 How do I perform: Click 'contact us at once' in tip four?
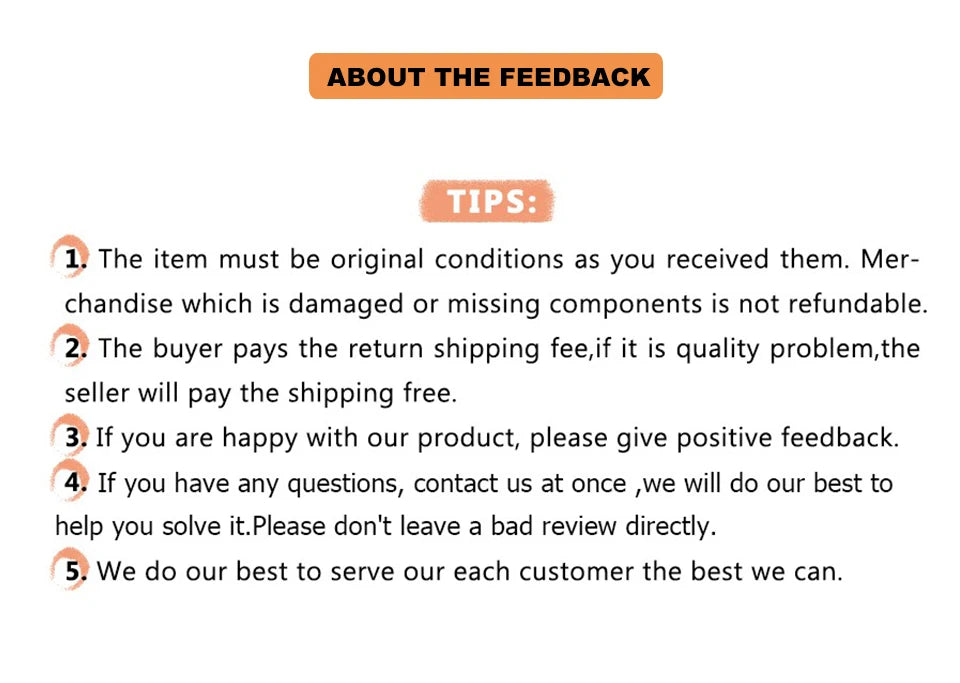pos(522,484)
